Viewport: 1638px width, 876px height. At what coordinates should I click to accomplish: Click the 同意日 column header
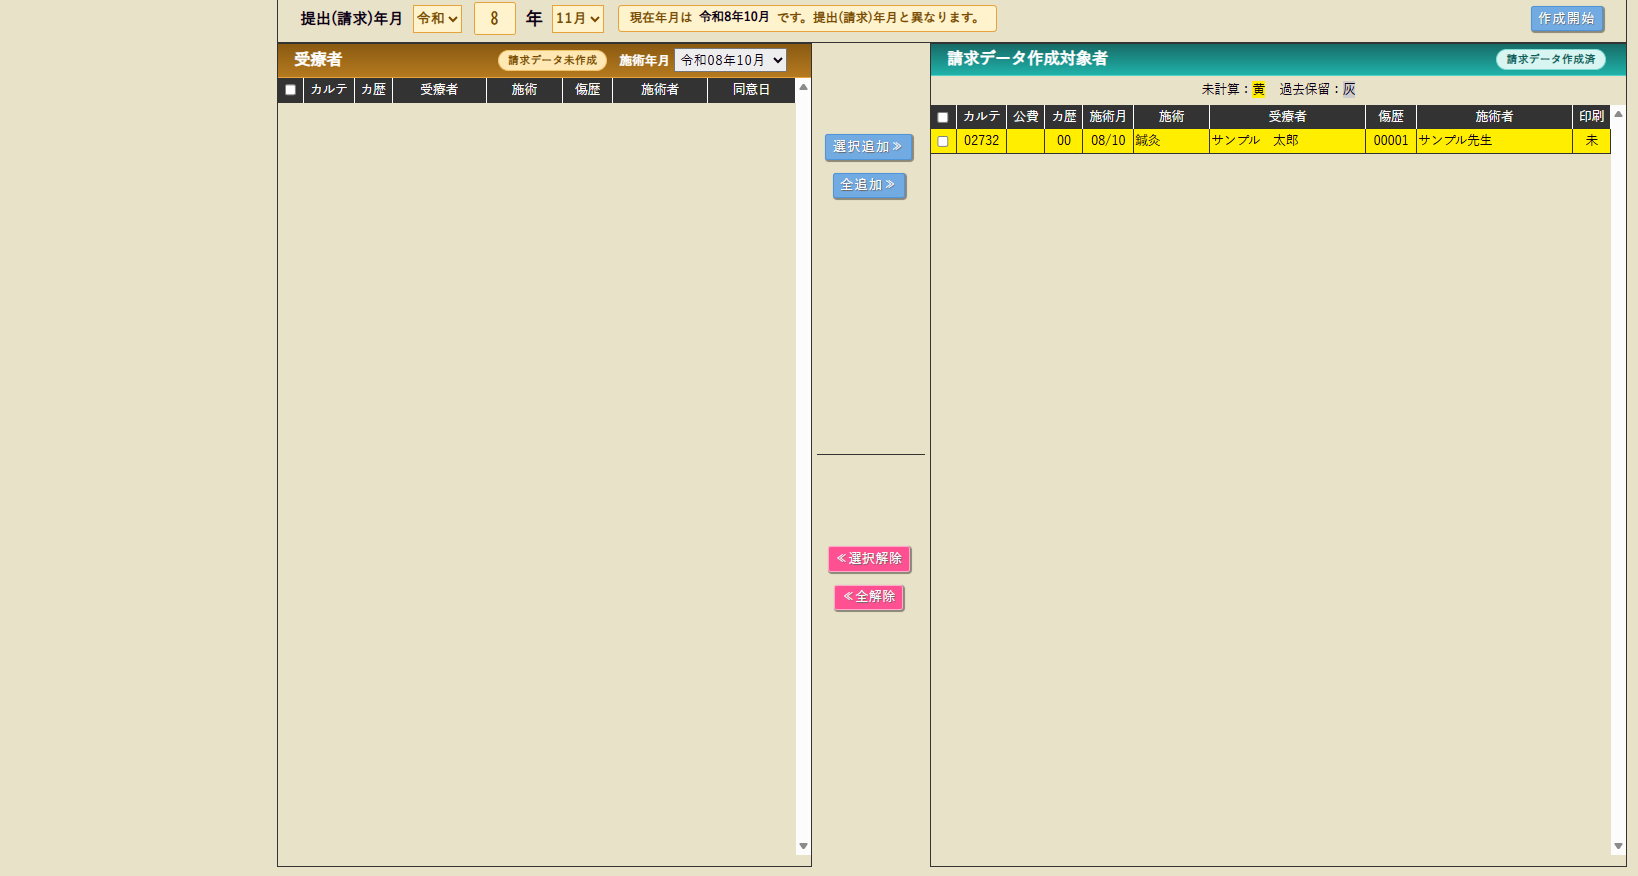tap(751, 90)
